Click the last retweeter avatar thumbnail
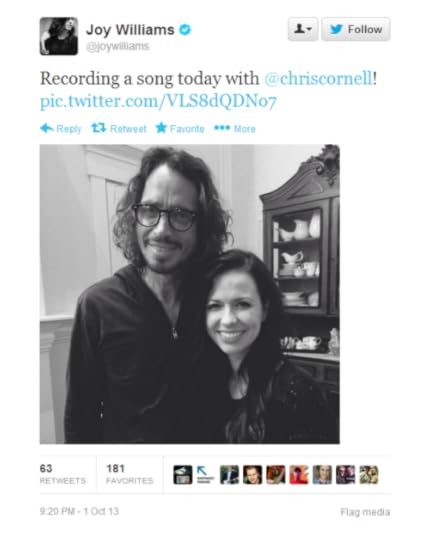430x540 pixels. click(x=369, y=475)
